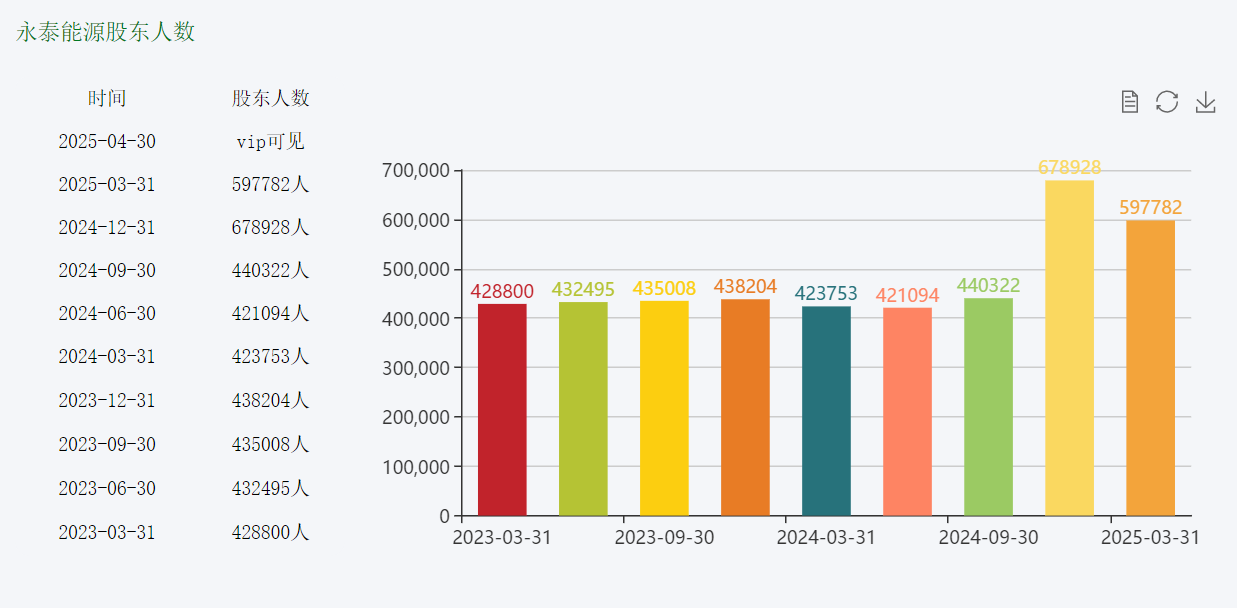Click the 435008人 table value
This screenshot has height=608, width=1237.
click(x=271, y=445)
